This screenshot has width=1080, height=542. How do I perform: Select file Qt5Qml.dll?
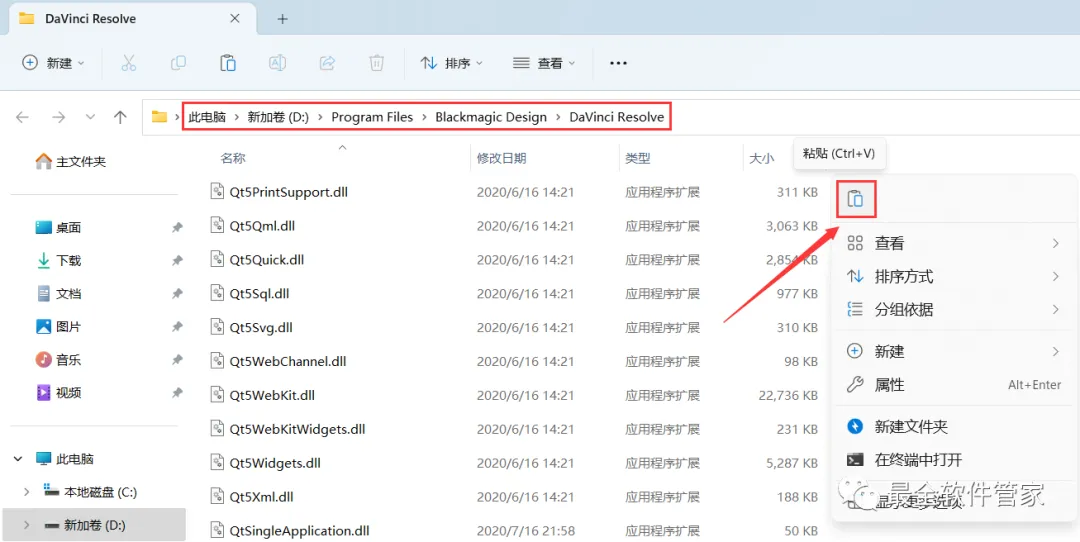coord(262,226)
